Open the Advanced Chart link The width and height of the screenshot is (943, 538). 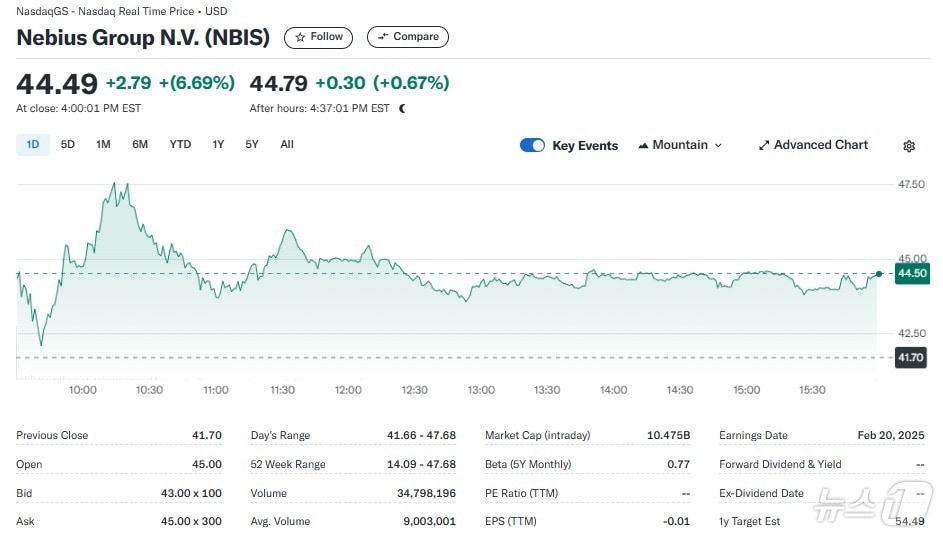820,145
